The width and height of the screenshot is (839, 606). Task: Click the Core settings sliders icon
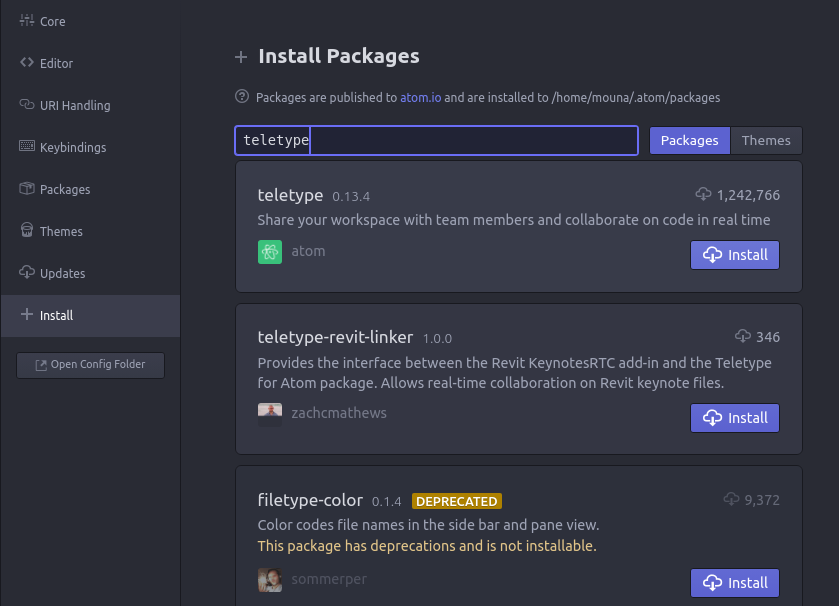(27, 21)
